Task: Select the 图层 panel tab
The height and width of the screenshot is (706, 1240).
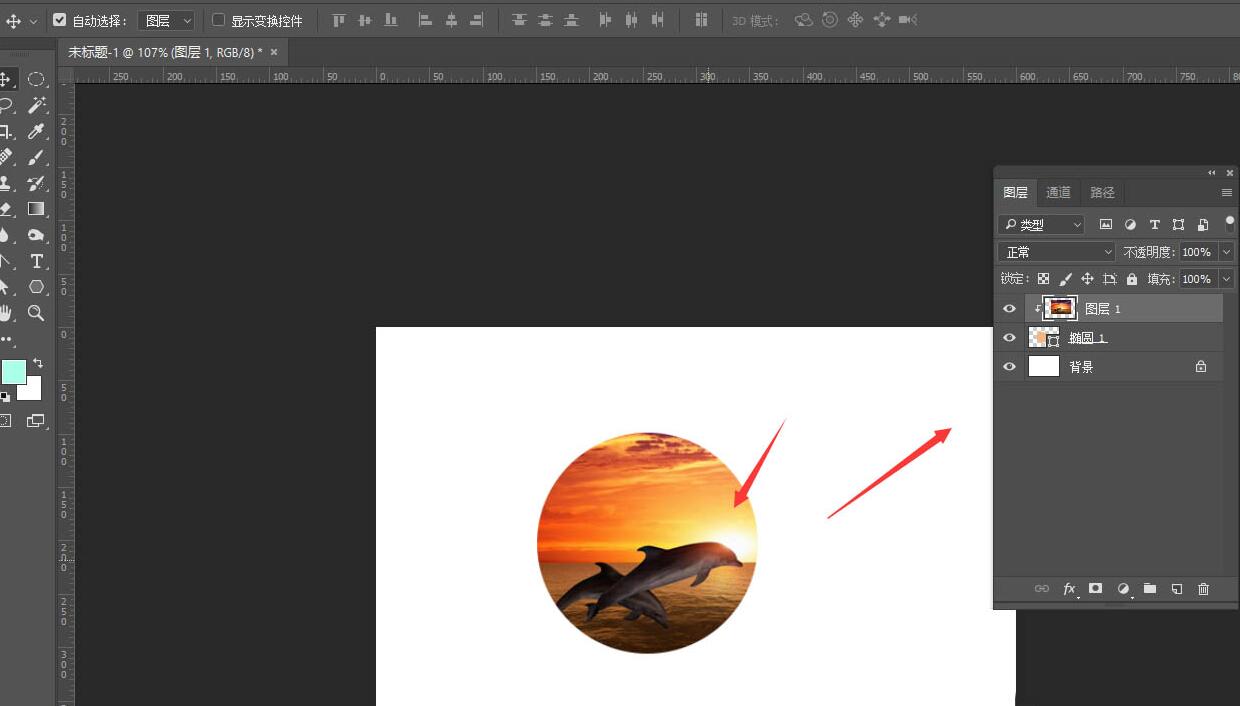Action: (x=1015, y=192)
